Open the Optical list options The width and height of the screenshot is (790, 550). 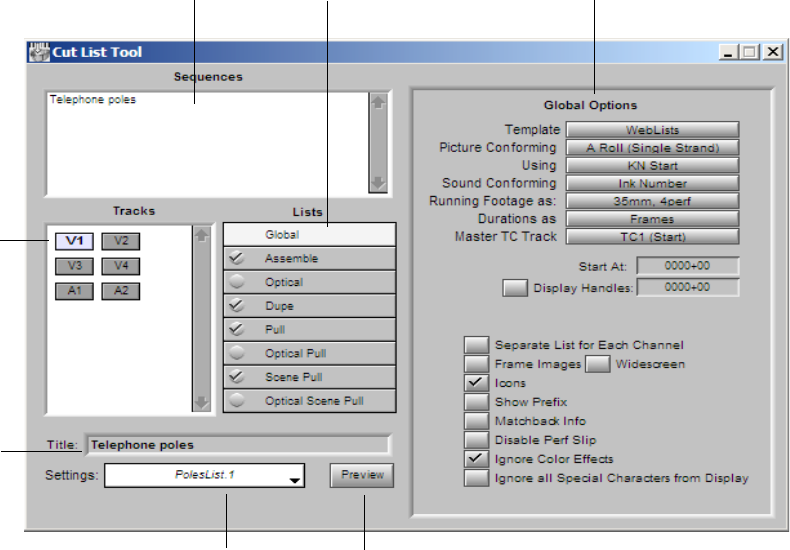(x=310, y=282)
